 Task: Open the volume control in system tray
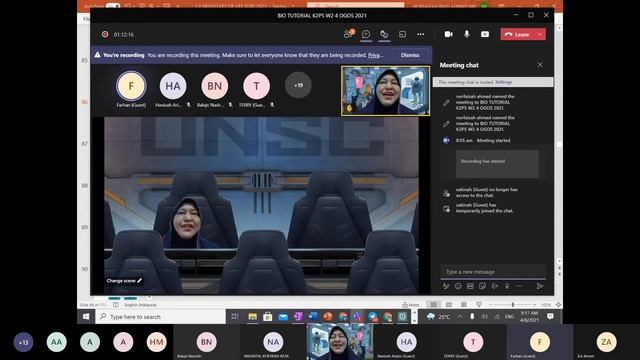click(x=484, y=316)
